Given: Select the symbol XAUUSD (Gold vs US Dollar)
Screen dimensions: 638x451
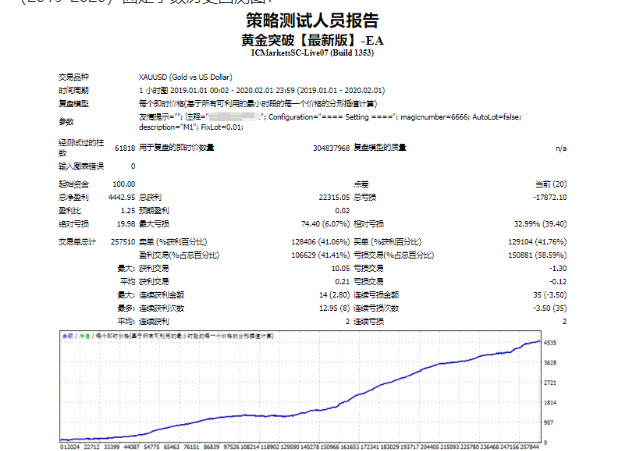Looking at the screenshot, I should (x=186, y=77).
